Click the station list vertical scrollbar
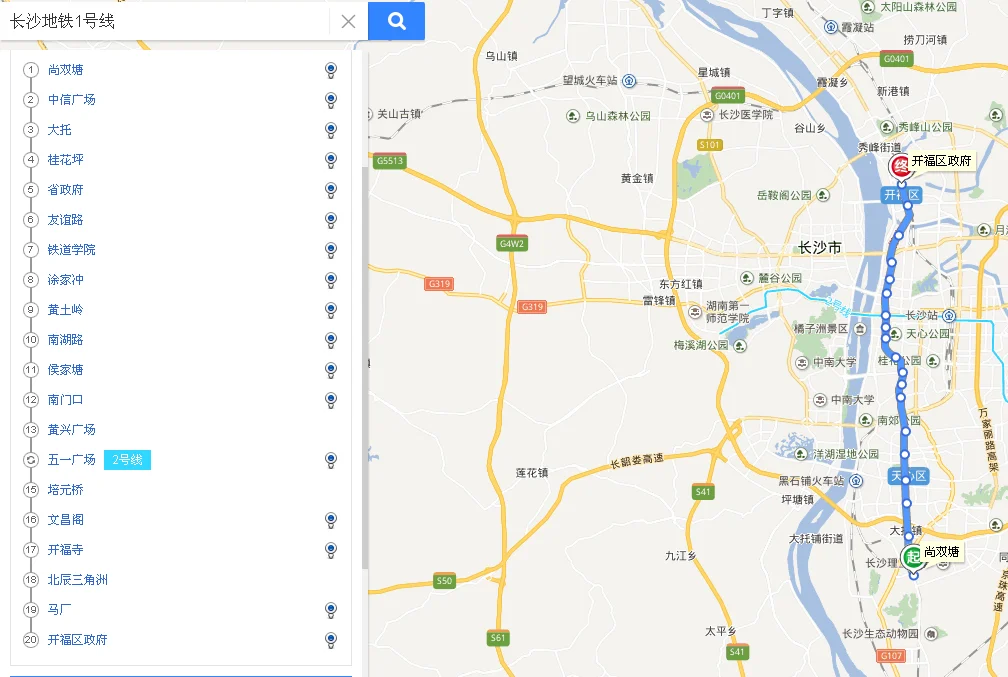The height and width of the screenshot is (677, 1008). point(365,366)
